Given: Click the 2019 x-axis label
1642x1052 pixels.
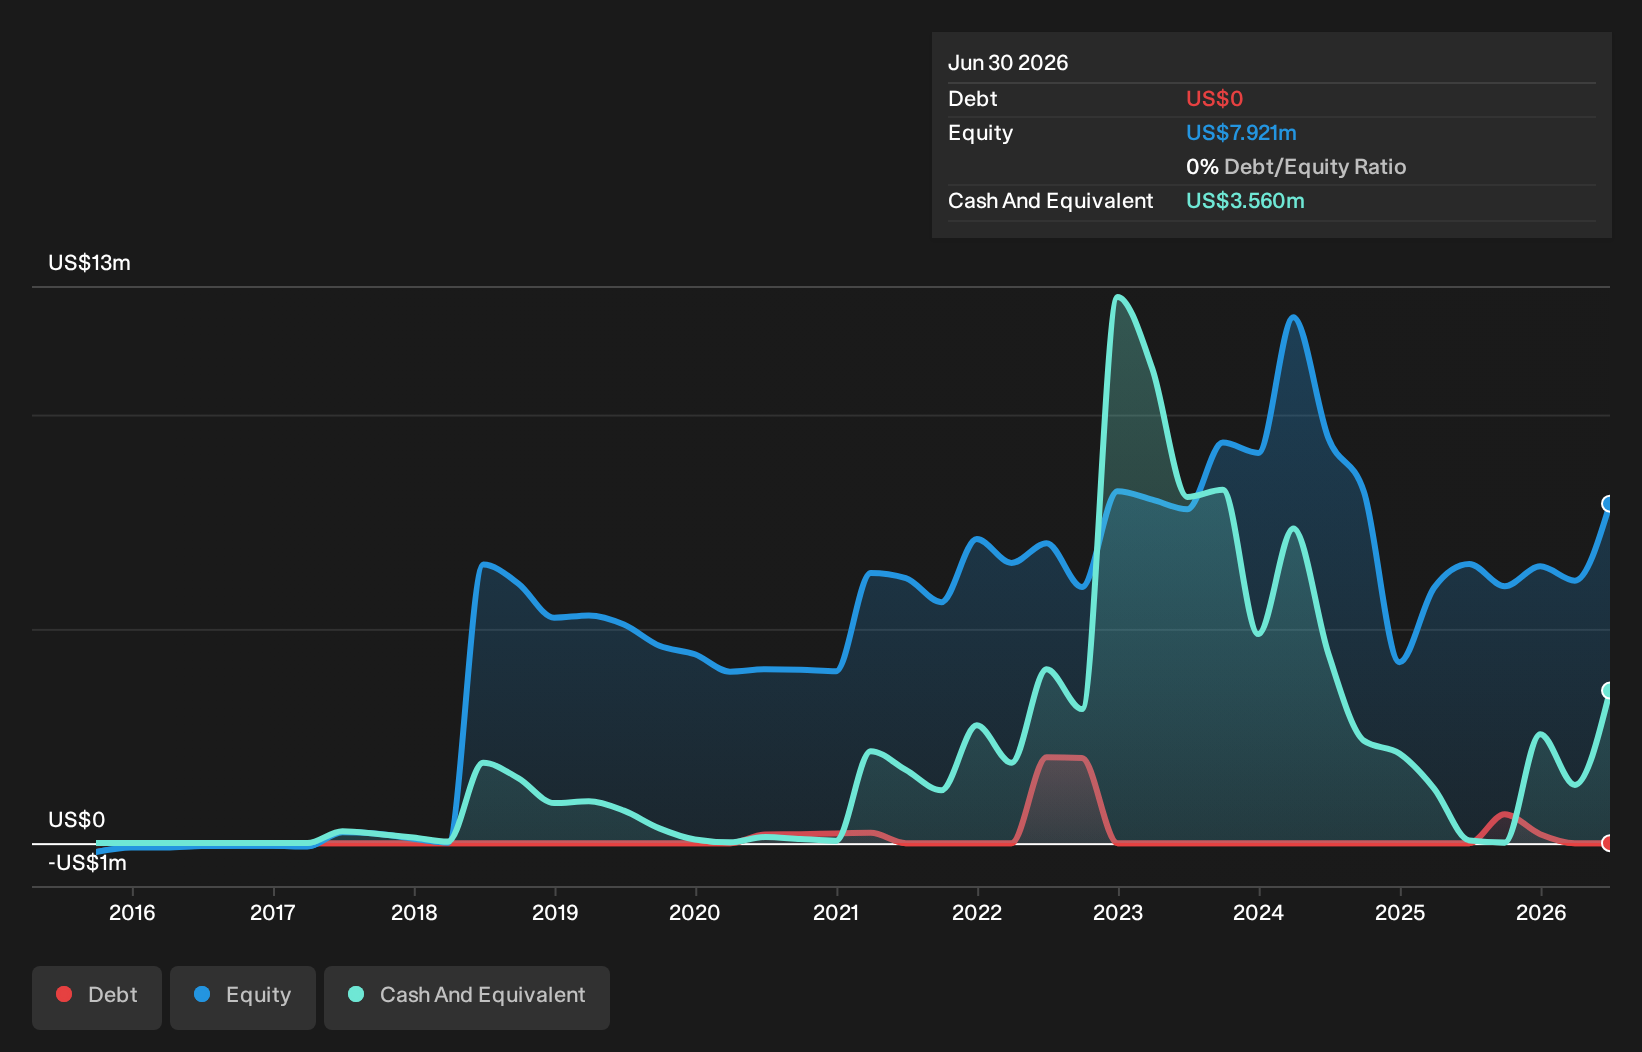Looking at the screenshot, I should [x=555, y=912].
